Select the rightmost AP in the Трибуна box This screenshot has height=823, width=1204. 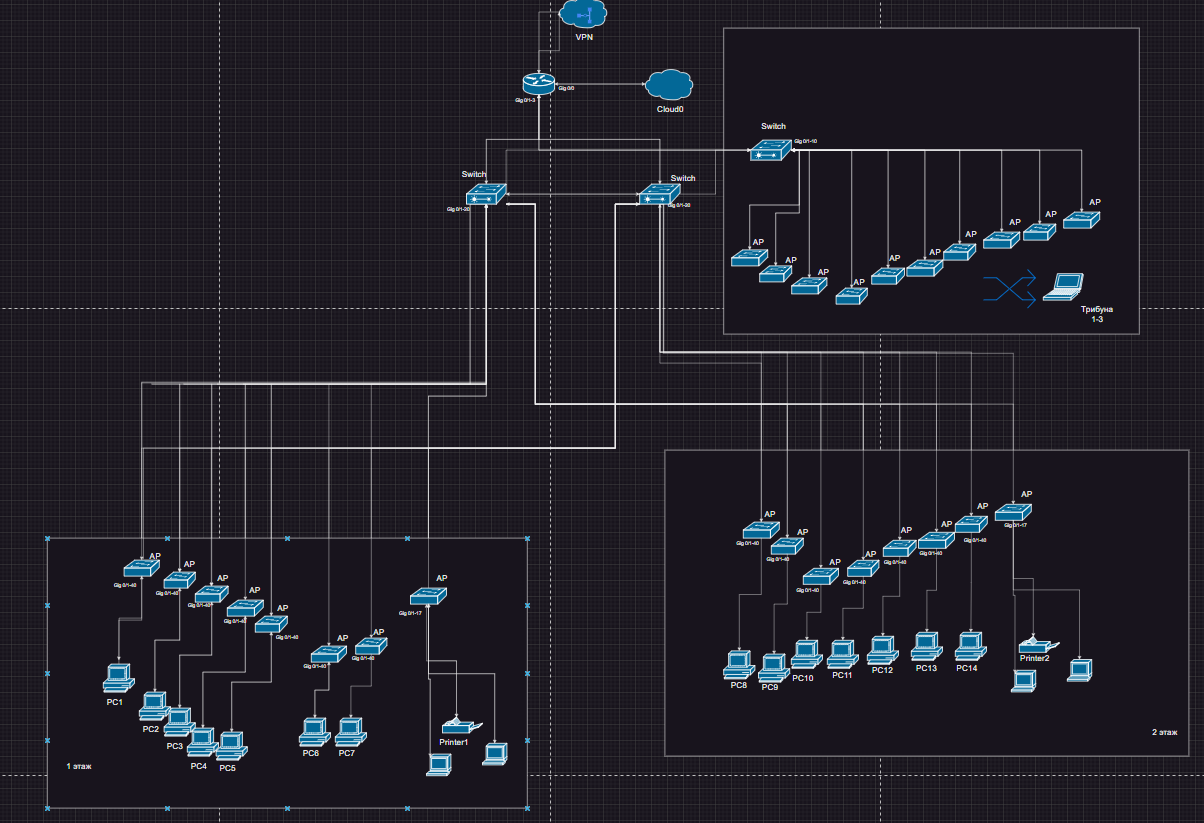point(1080,220)
